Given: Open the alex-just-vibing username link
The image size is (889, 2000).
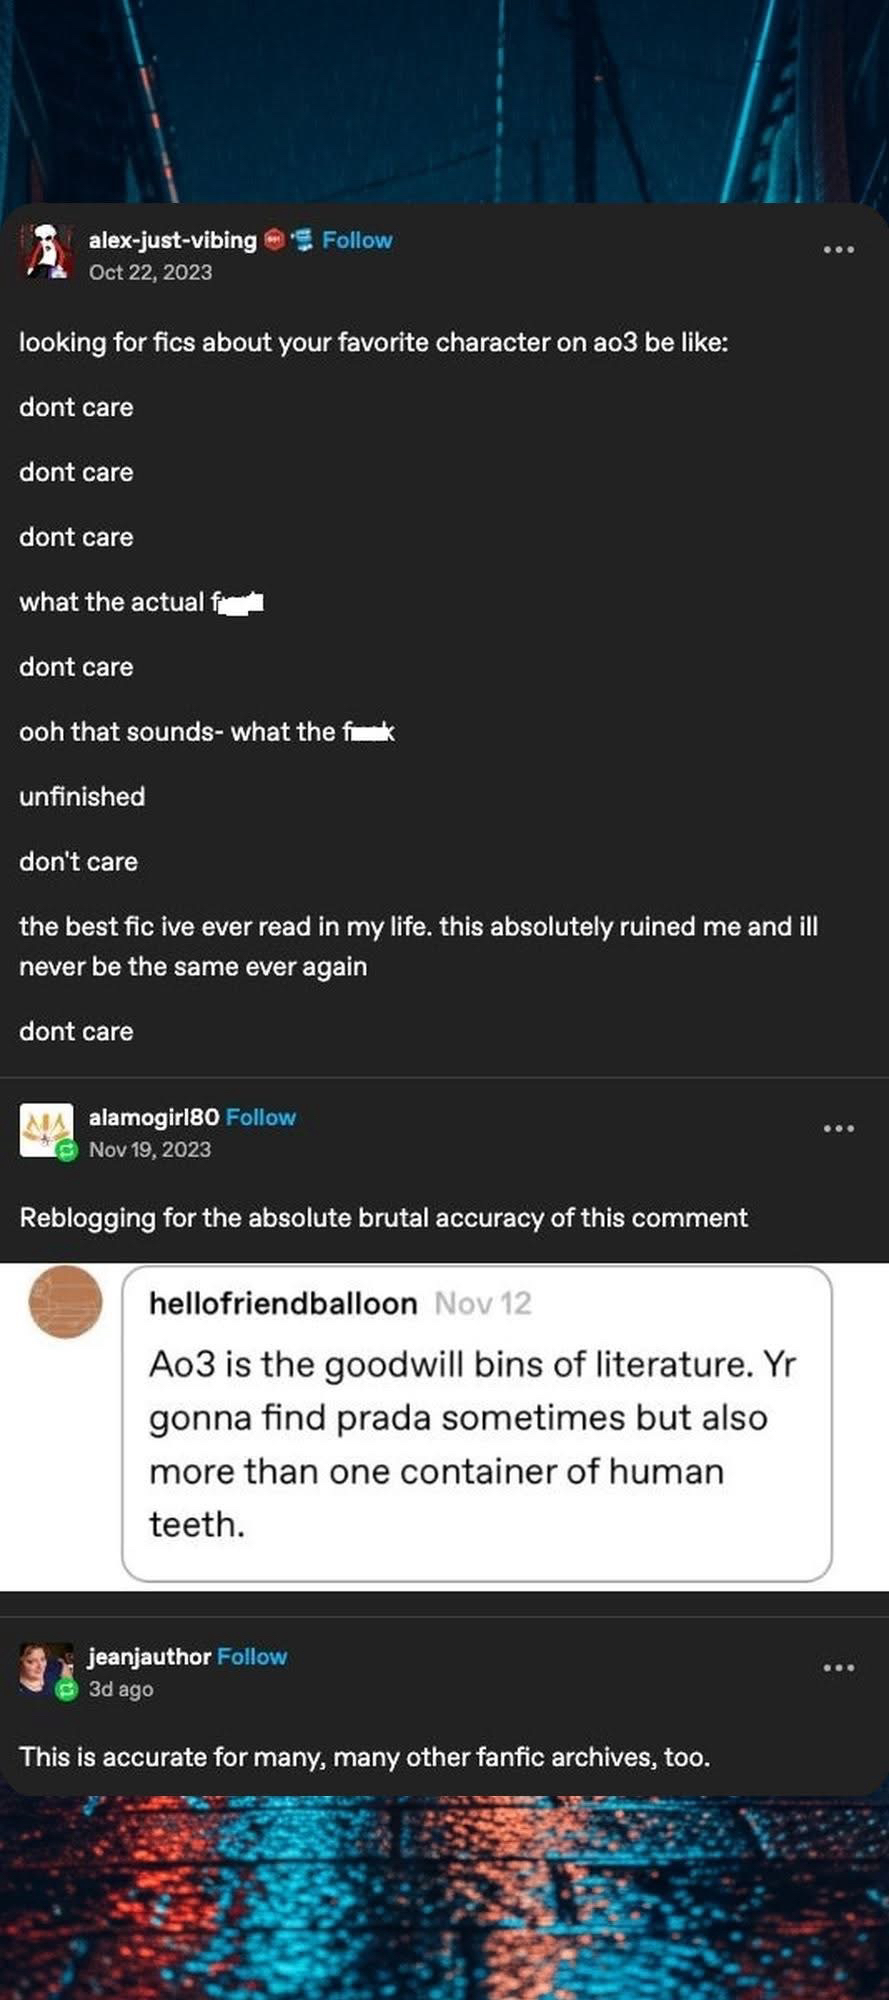Looking at the screenshot, I should point(172,240).
